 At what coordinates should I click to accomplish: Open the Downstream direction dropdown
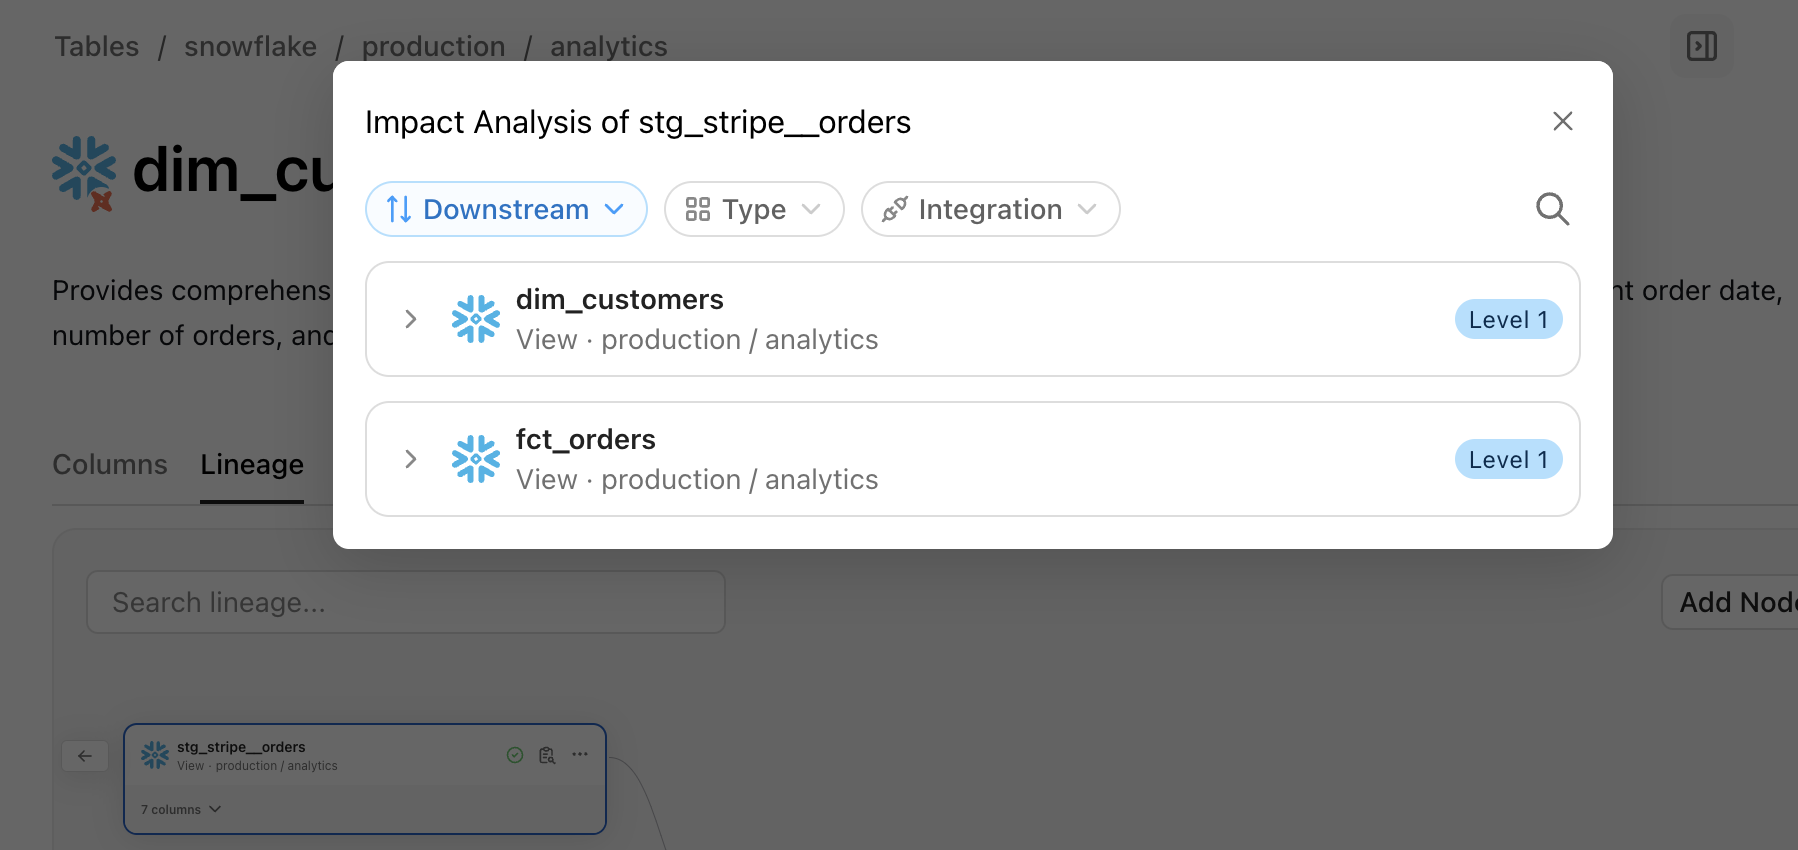click(506, 209)
